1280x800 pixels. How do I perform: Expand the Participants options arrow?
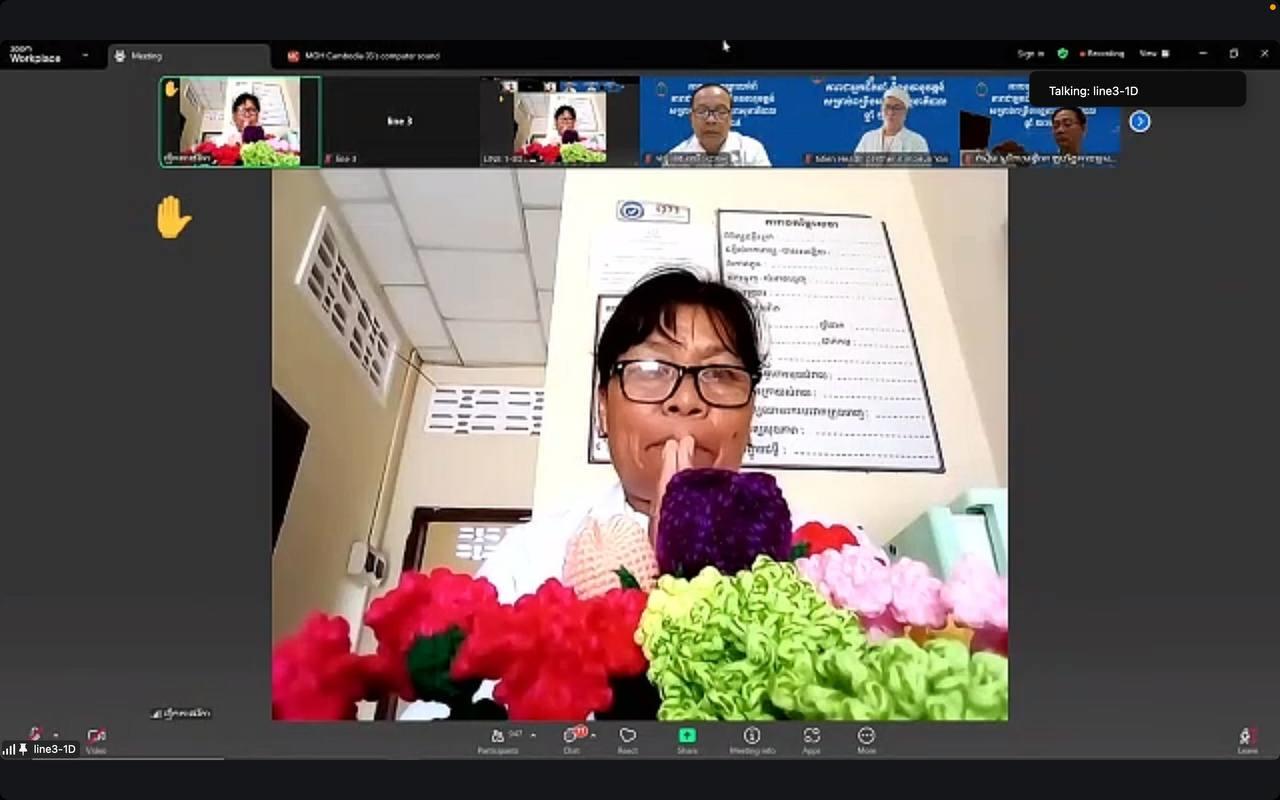[x=533, y=735]
